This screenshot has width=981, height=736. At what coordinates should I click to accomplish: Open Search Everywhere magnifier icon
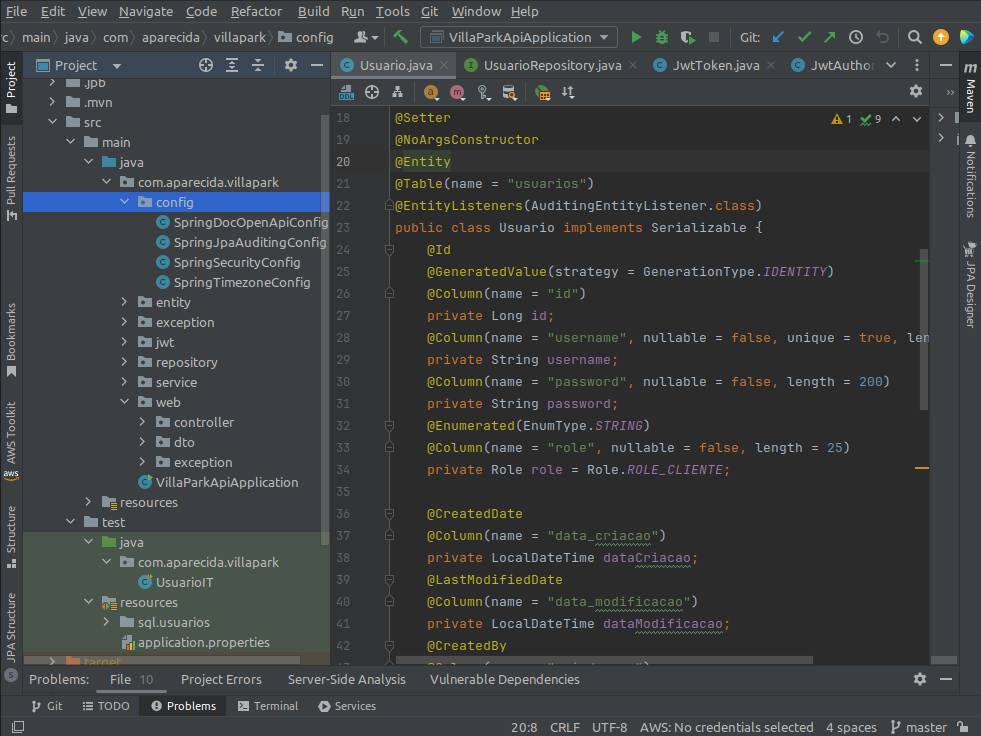point(915,37)
